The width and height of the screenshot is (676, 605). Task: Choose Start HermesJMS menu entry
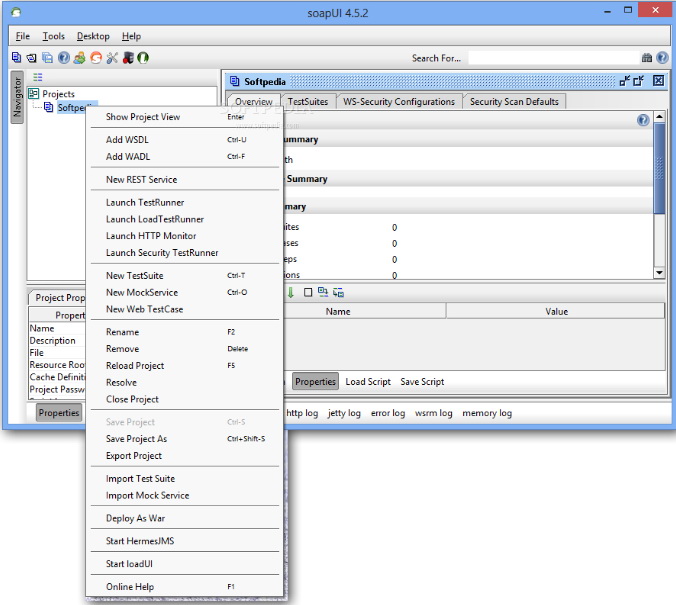point(185,541)
